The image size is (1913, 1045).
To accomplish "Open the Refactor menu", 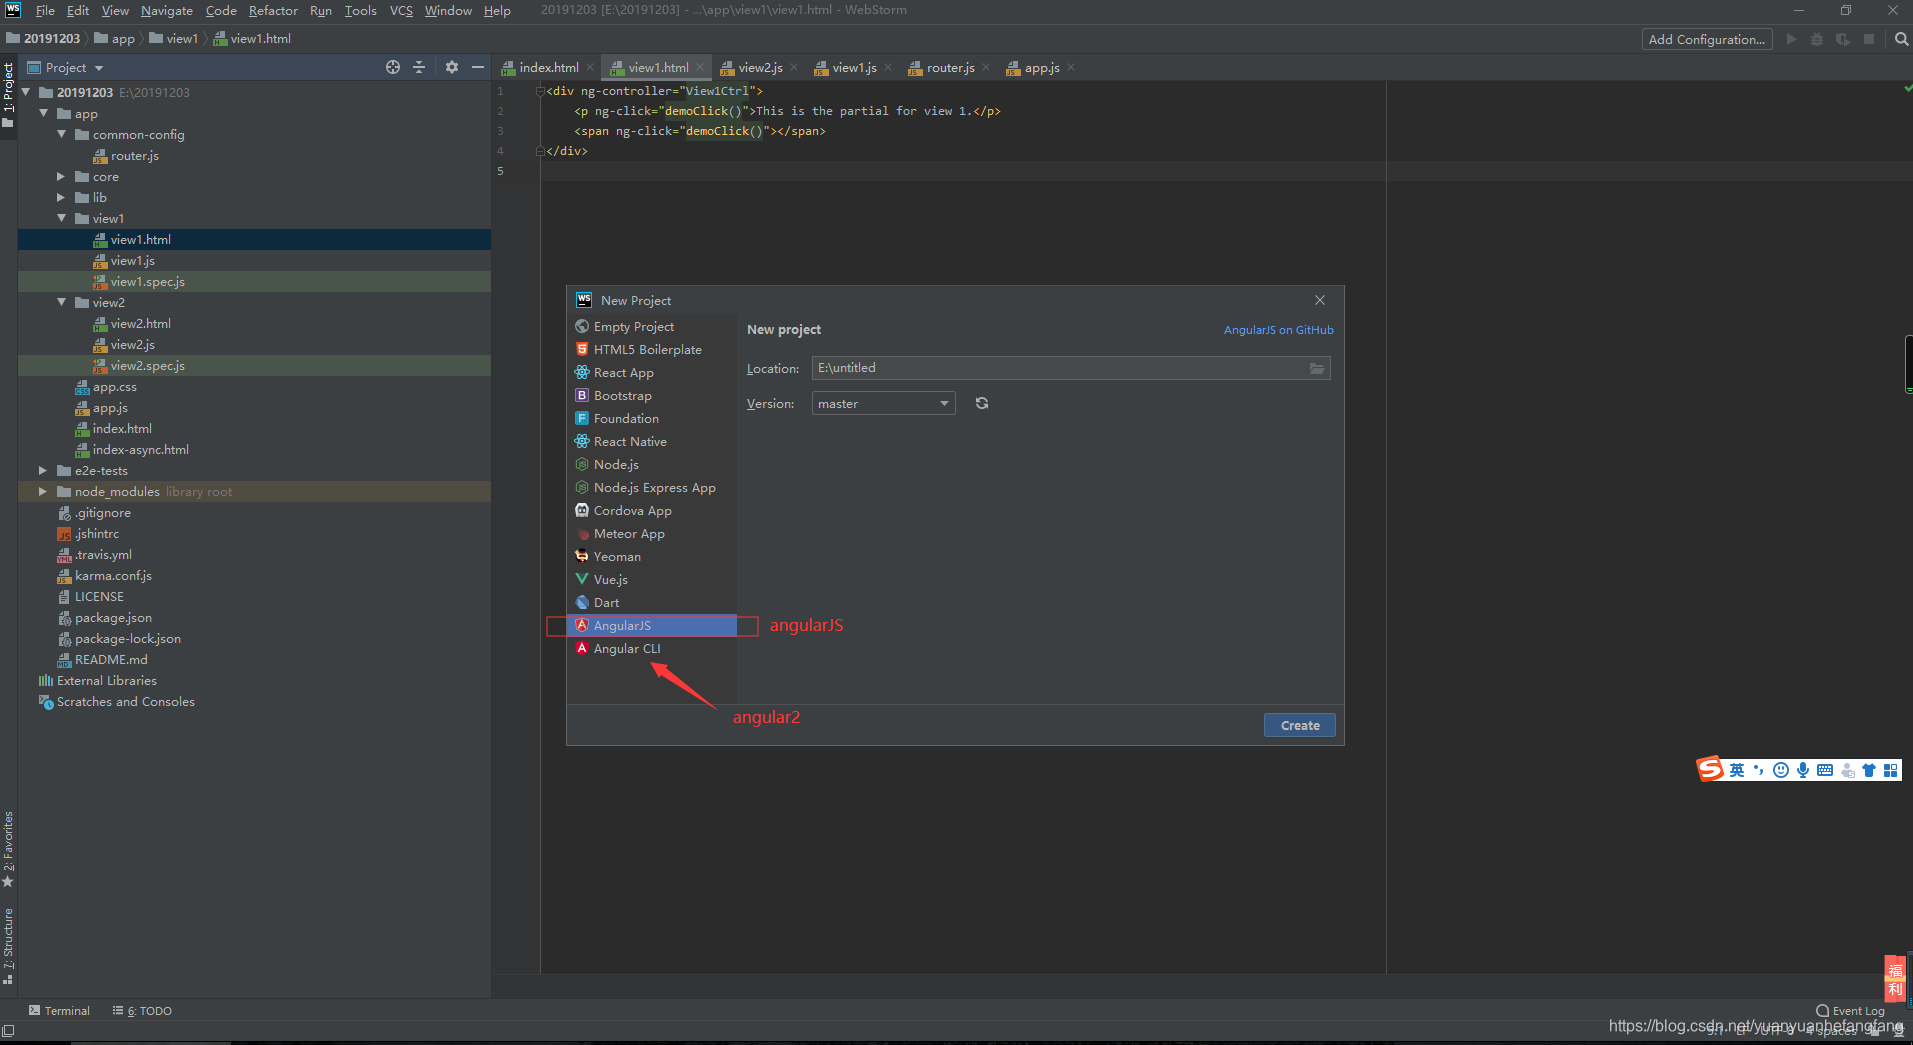I will click(273, 10).
